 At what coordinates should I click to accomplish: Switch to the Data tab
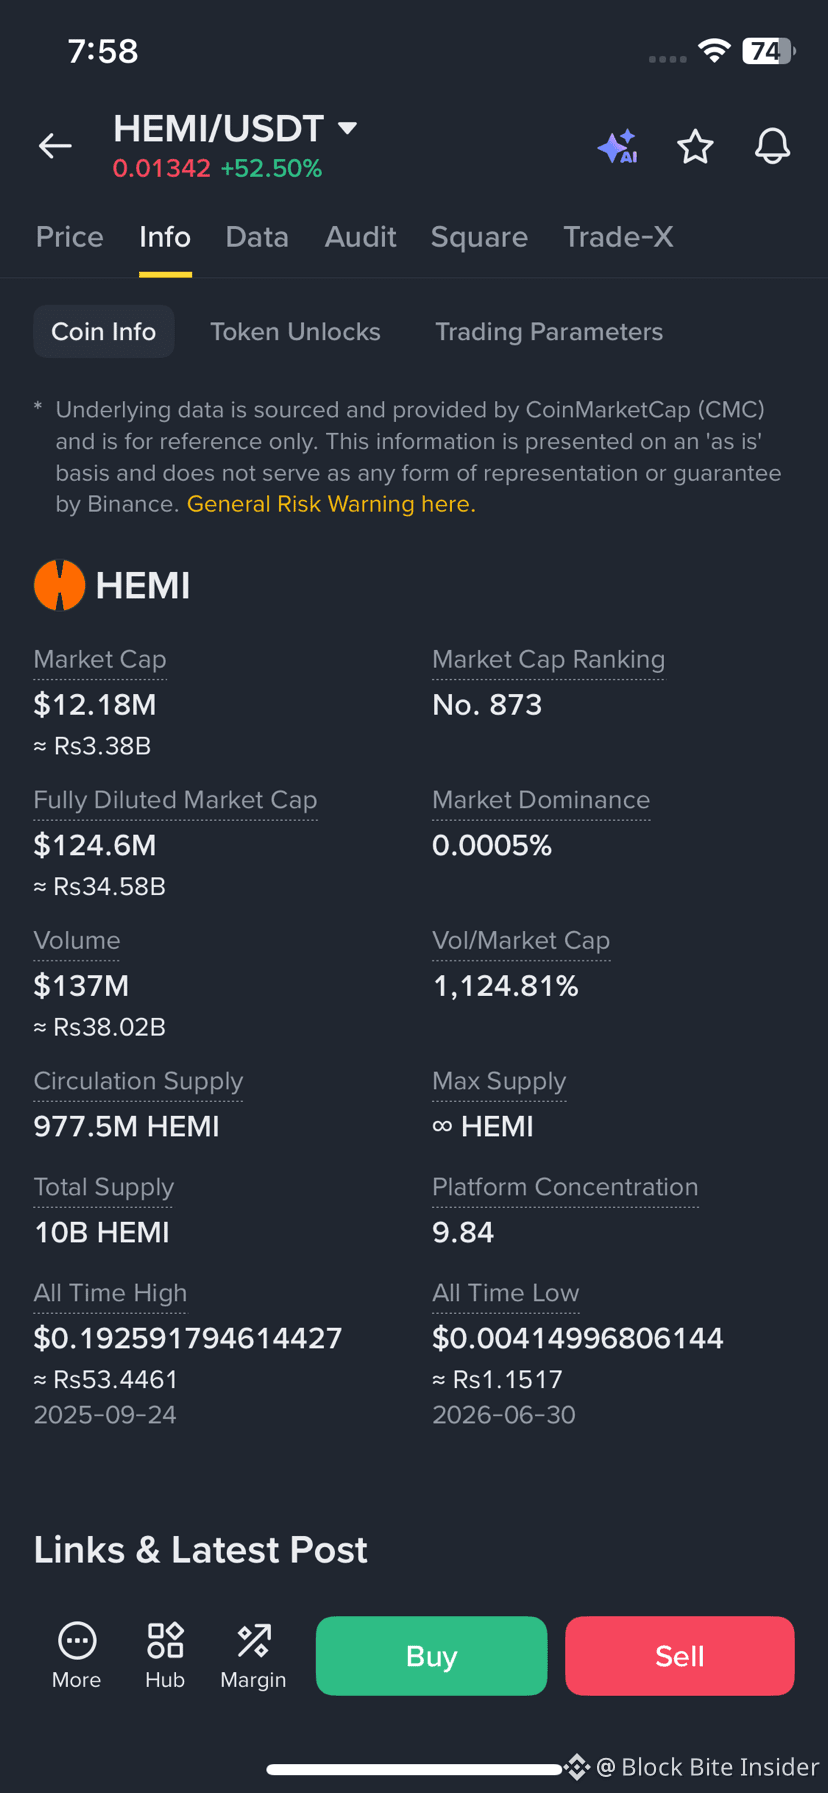coord(257,237)
